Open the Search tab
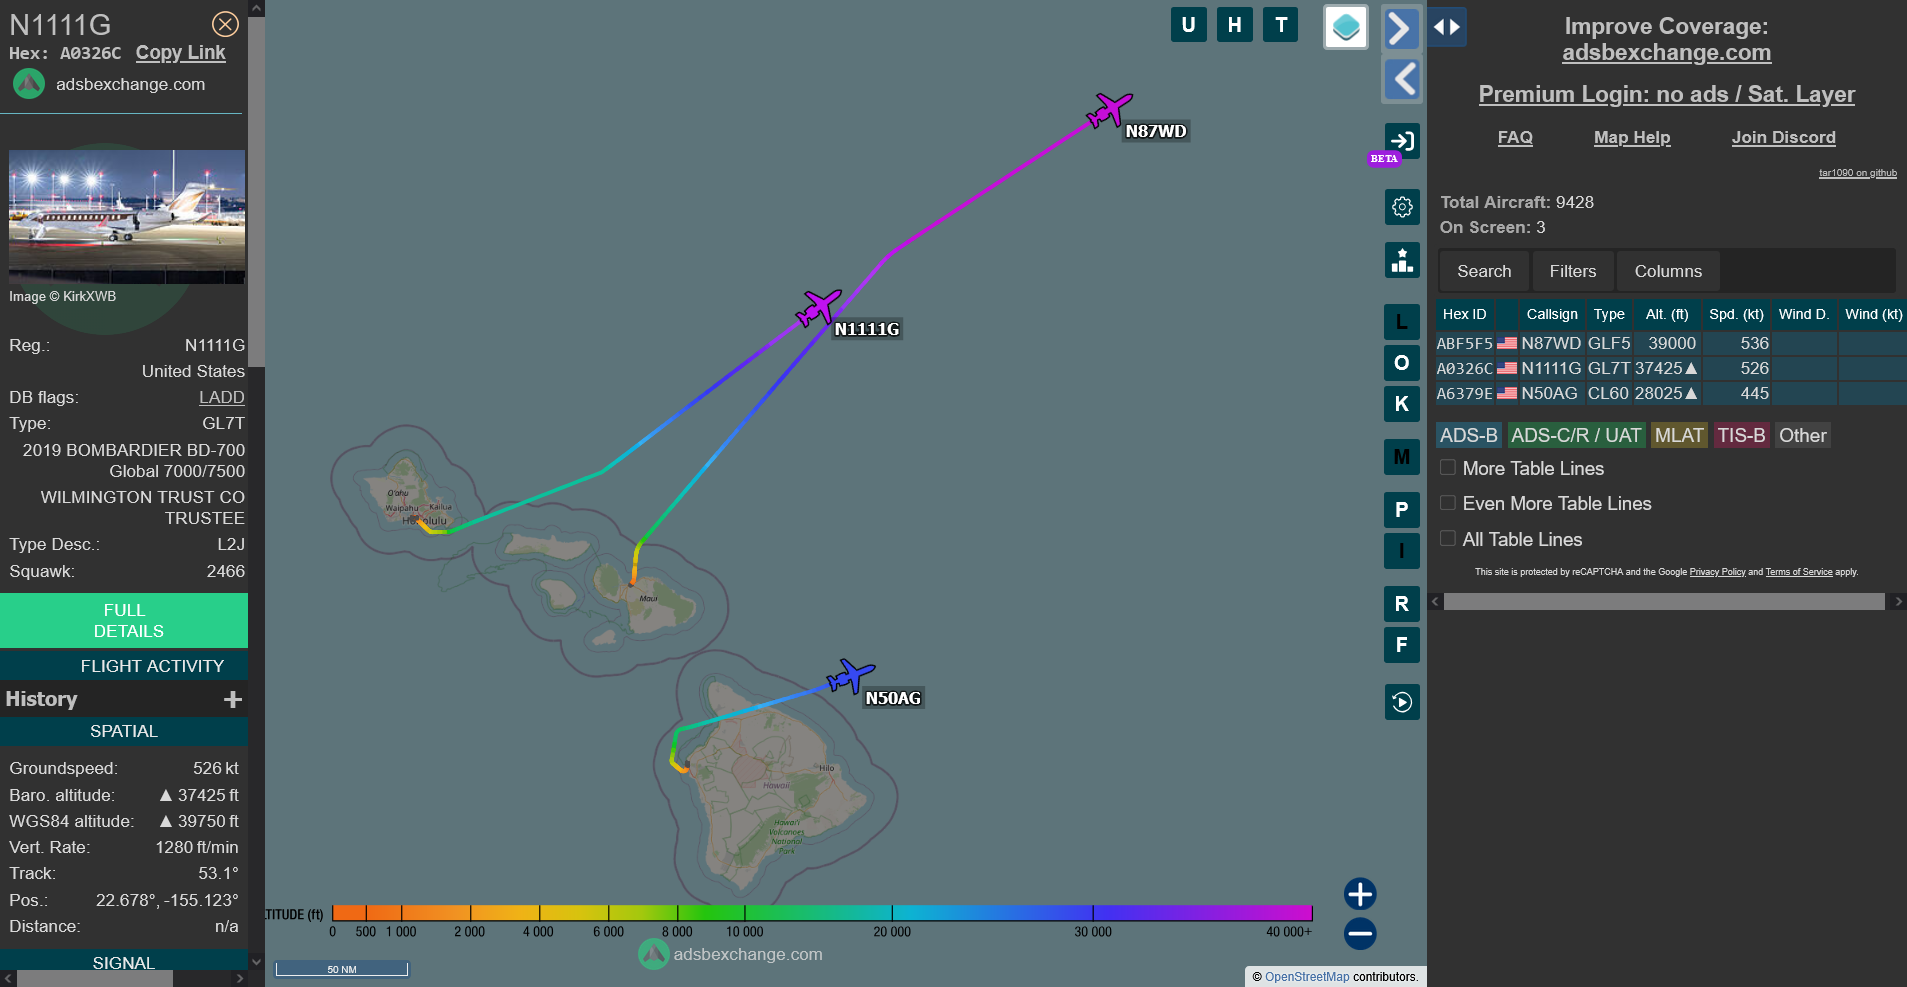Screen dimensions: 1907x987 tap(1484, 271)
